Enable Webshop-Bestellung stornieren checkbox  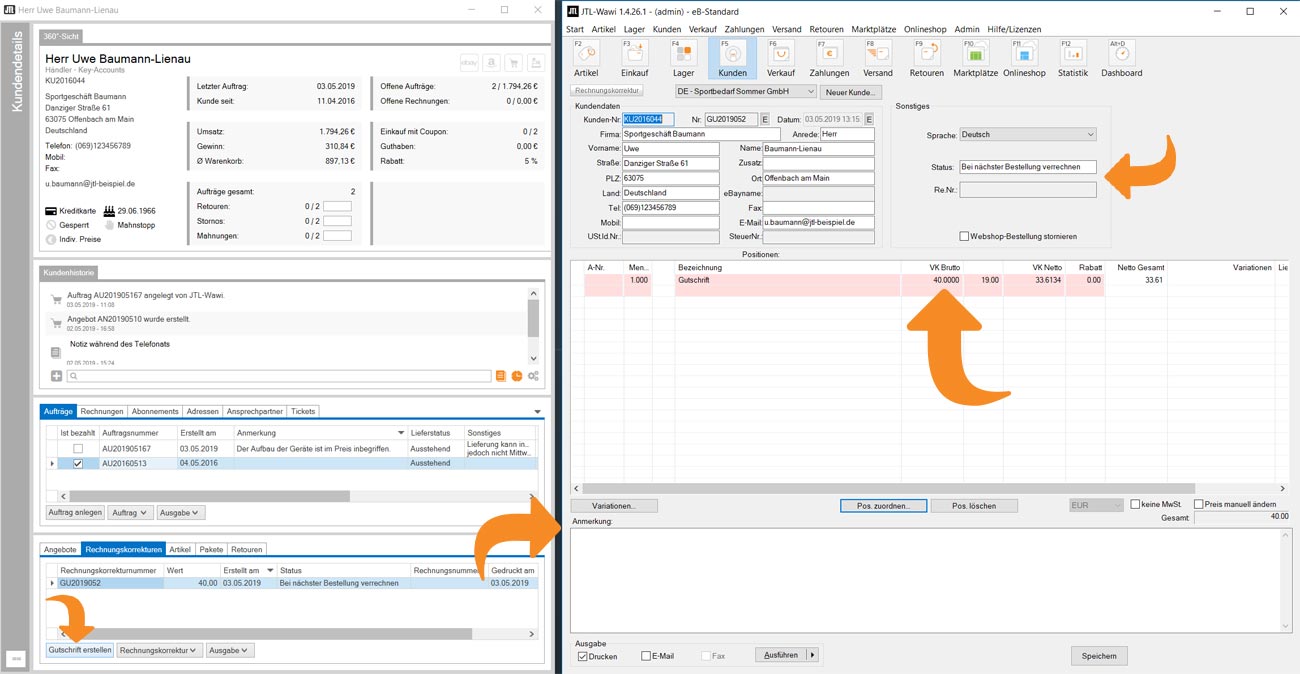click(x=964, y=237)
